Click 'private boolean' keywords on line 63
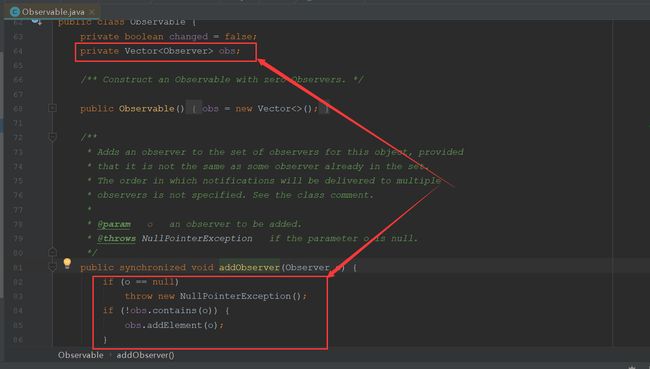Screen dimensions: 650x369 click(x=122, y=36)
